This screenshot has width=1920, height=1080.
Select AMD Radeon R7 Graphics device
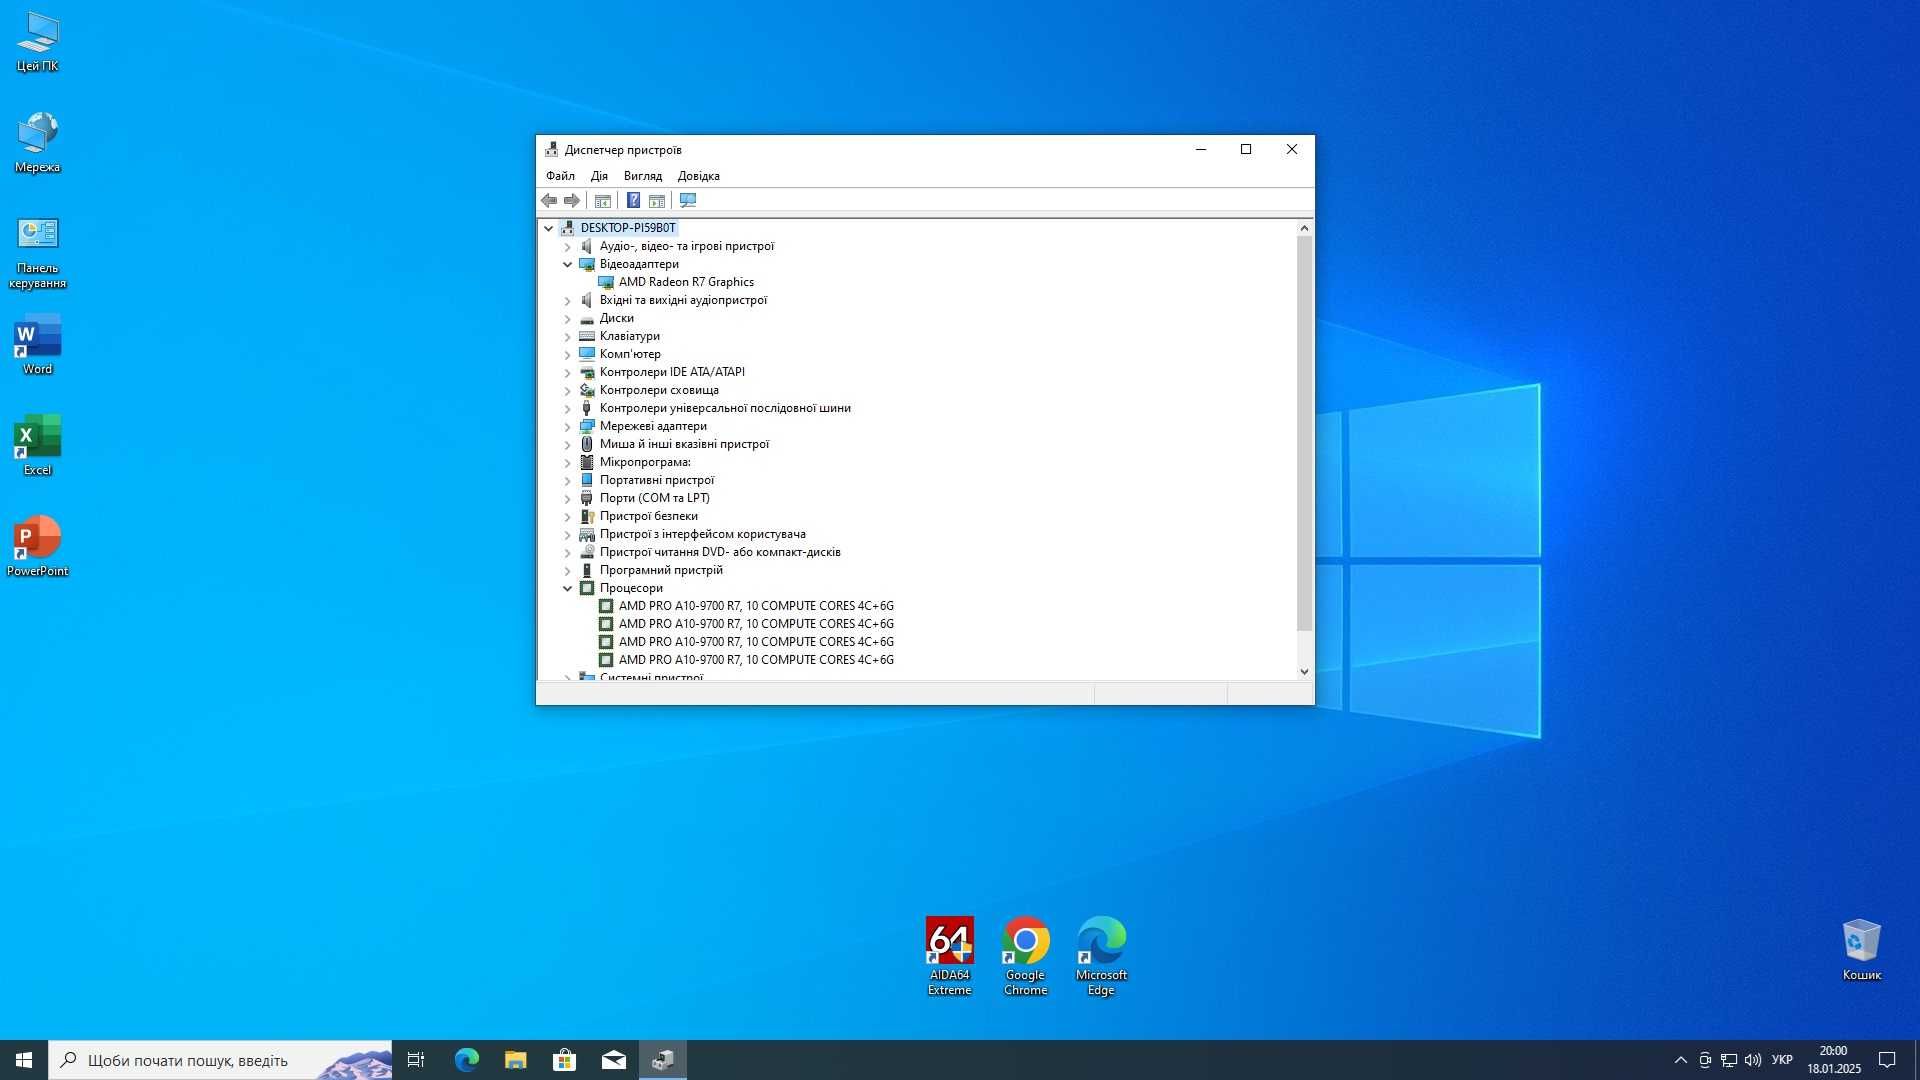coord(686,282)
